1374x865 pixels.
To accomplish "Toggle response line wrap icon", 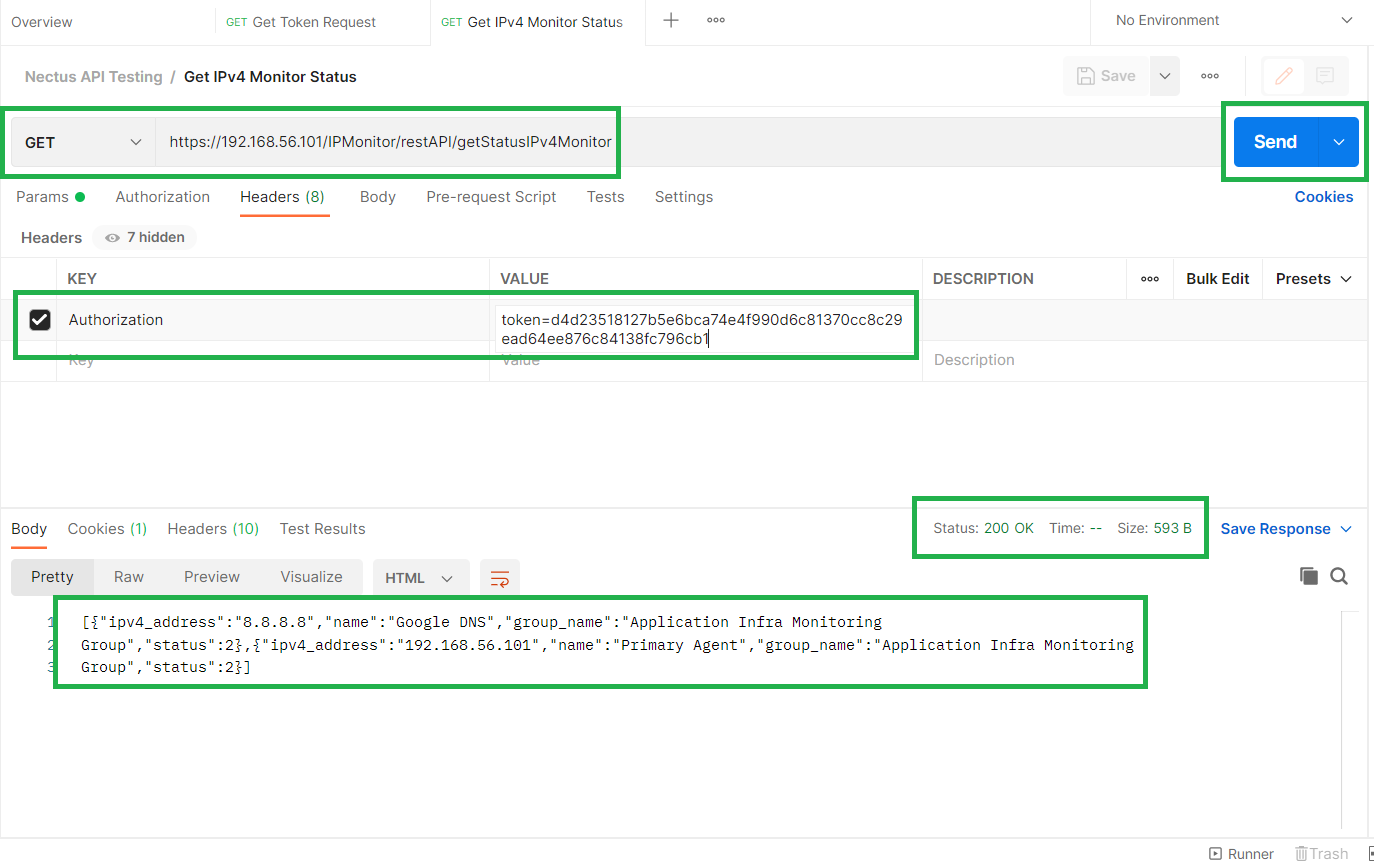I will 500,578.
